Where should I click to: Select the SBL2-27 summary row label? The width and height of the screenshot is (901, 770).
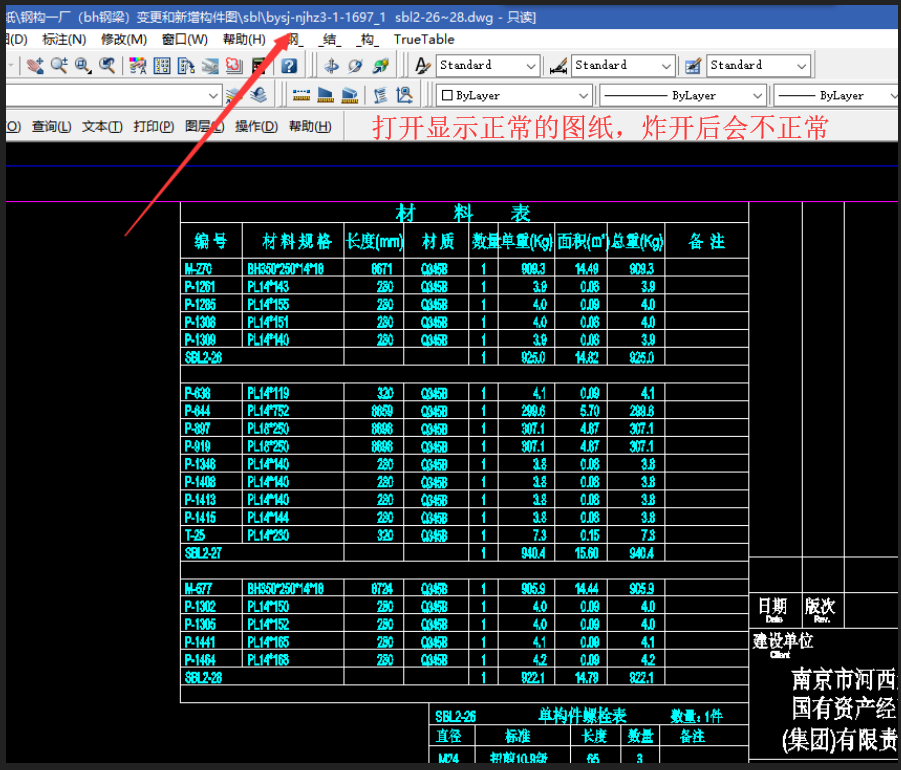(203, 553)
